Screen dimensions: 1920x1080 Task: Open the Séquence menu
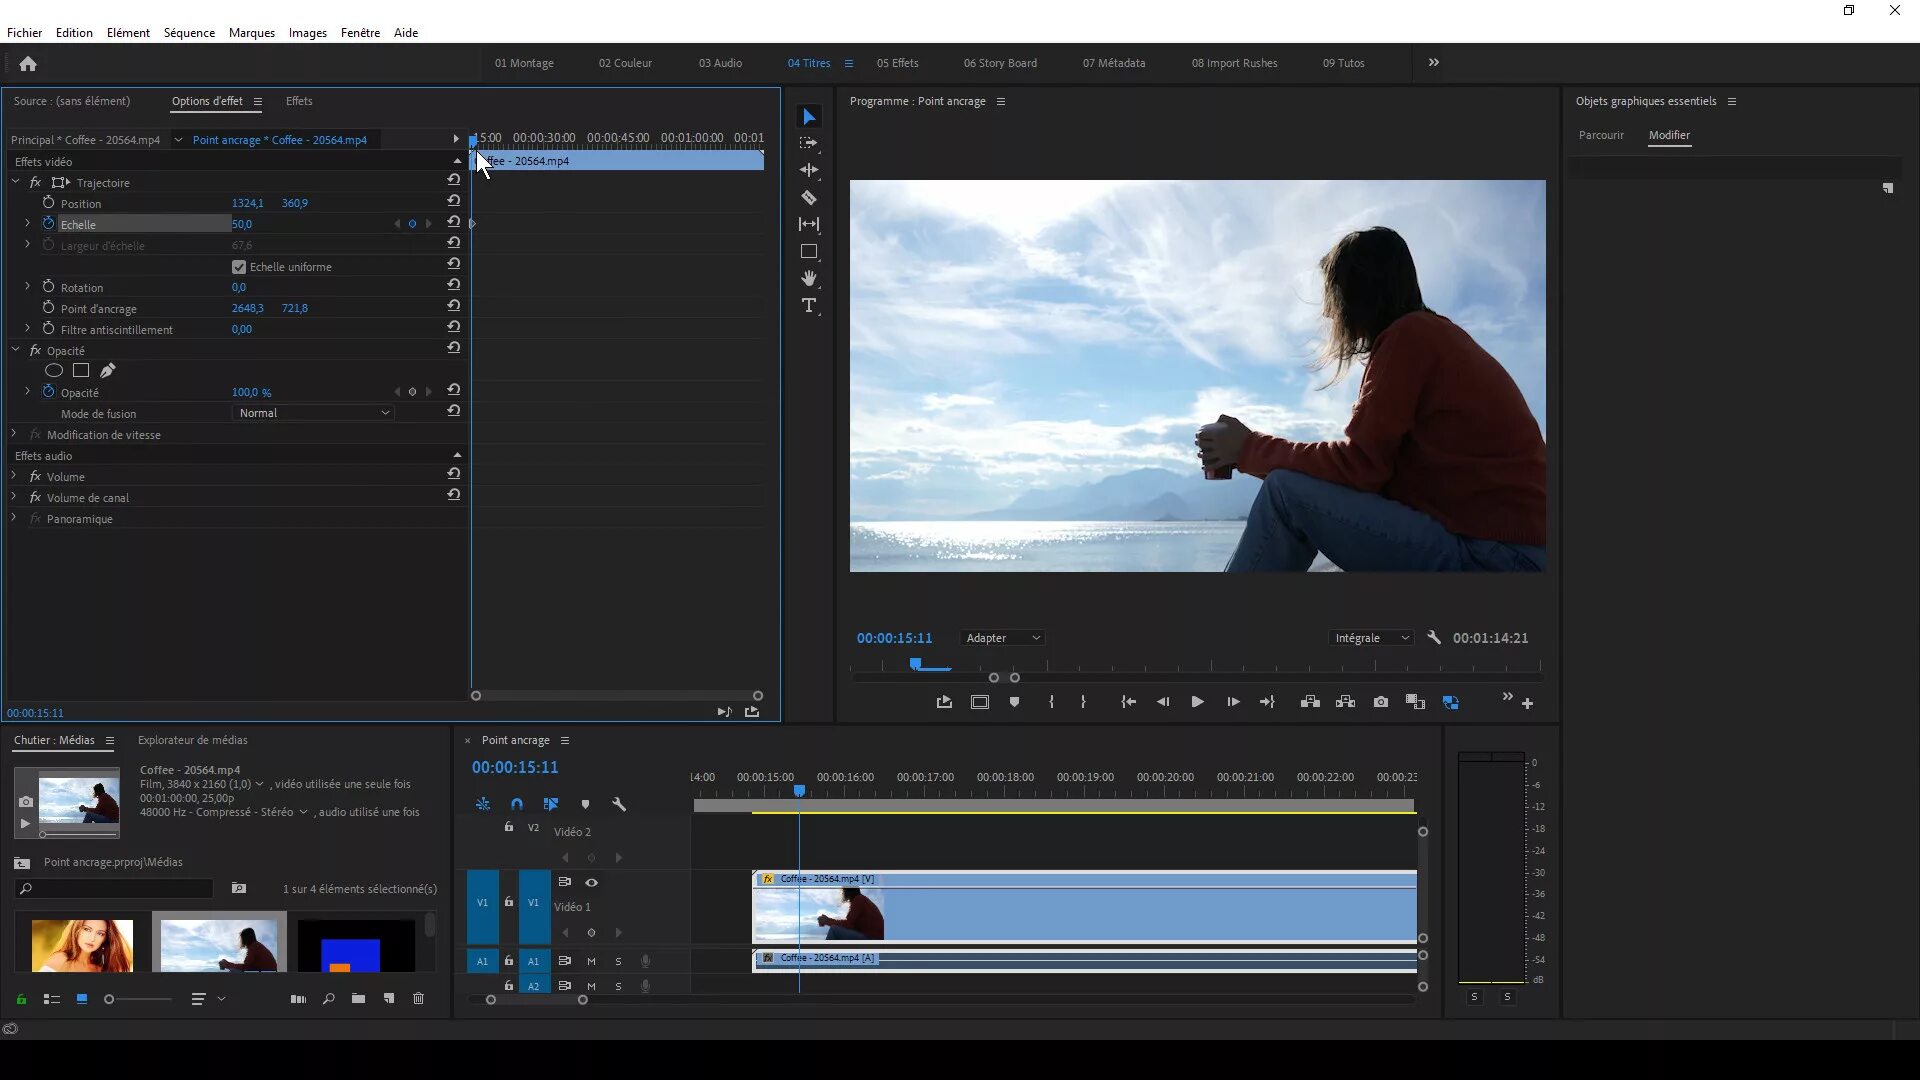tap(189, 33)
